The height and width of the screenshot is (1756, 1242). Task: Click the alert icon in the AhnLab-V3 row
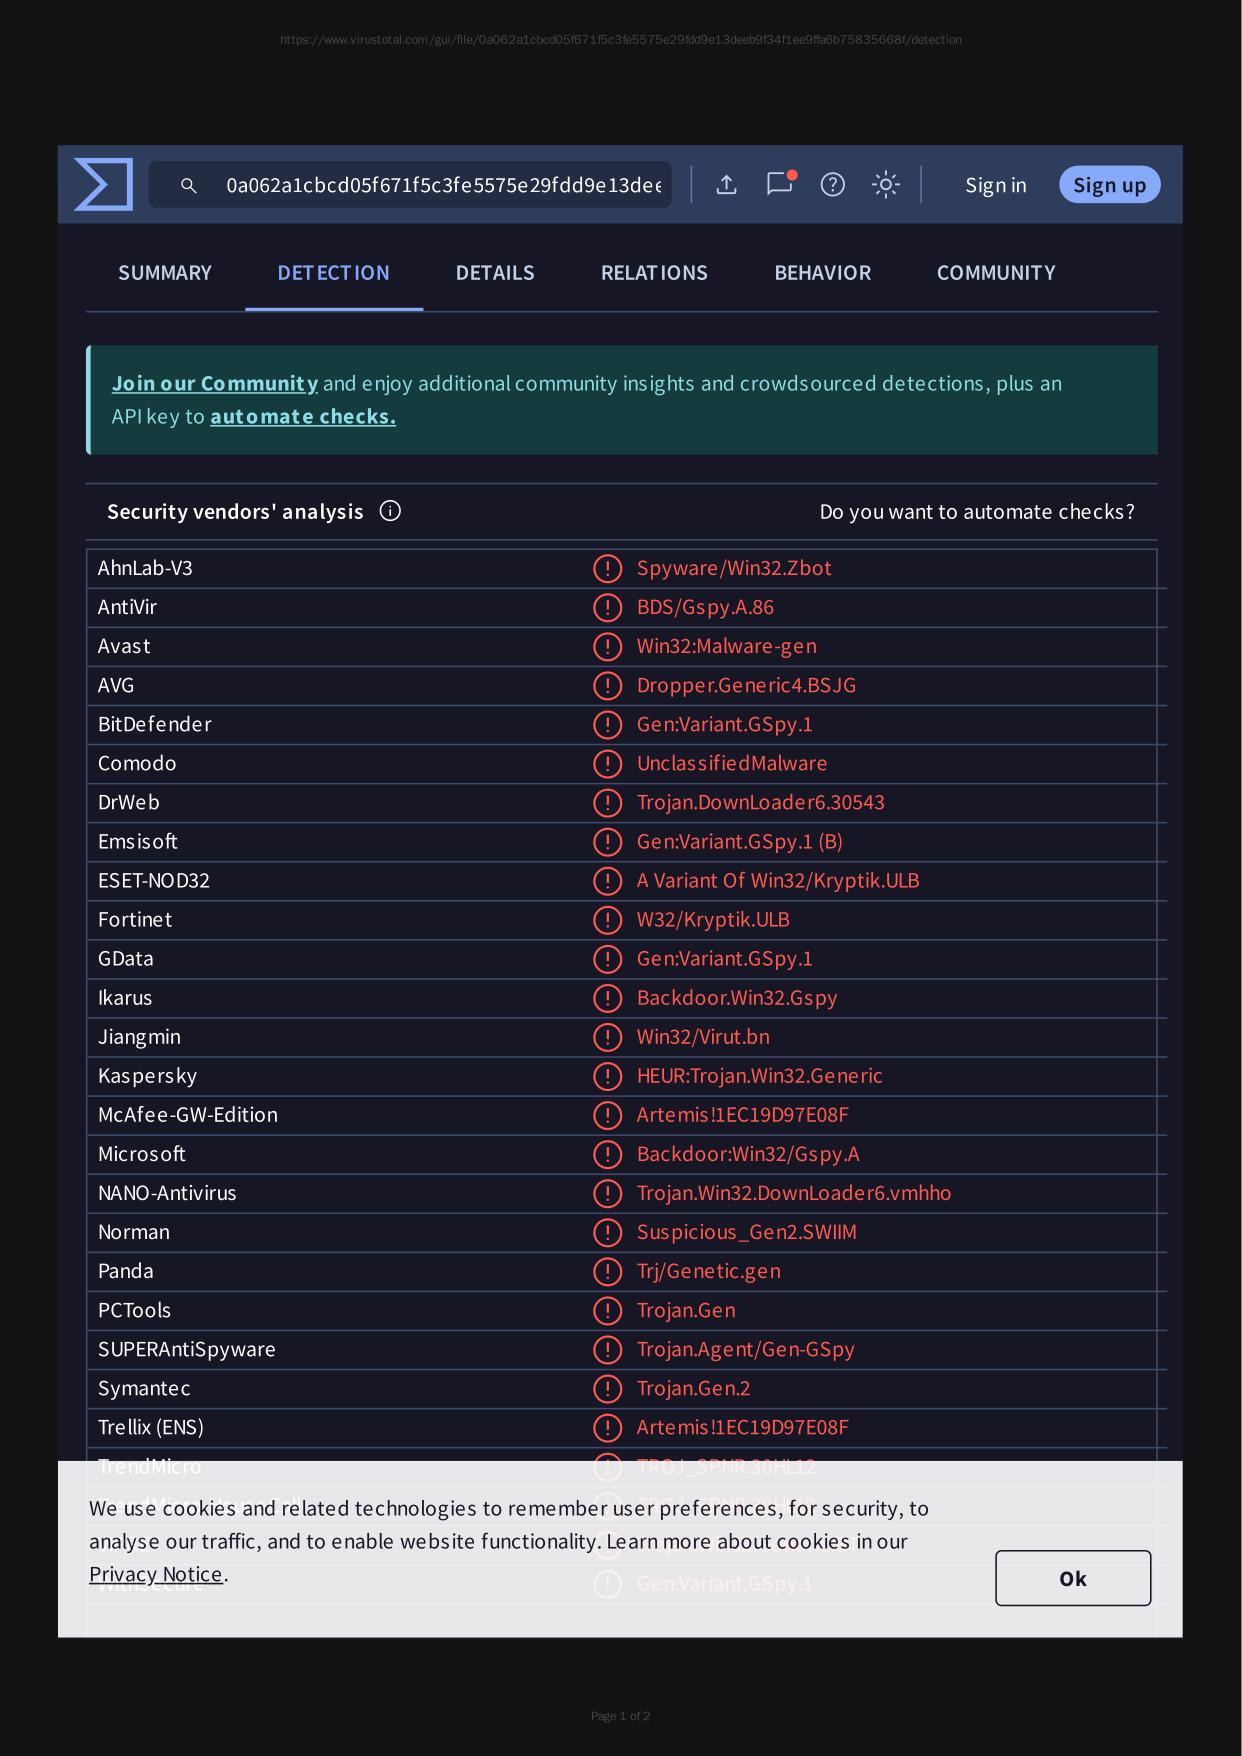[607, 568]
